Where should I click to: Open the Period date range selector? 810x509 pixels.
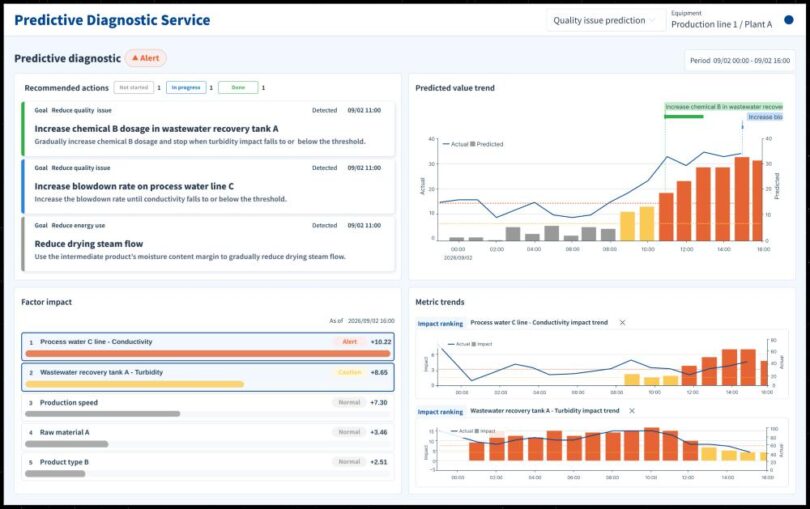[740, 60]
